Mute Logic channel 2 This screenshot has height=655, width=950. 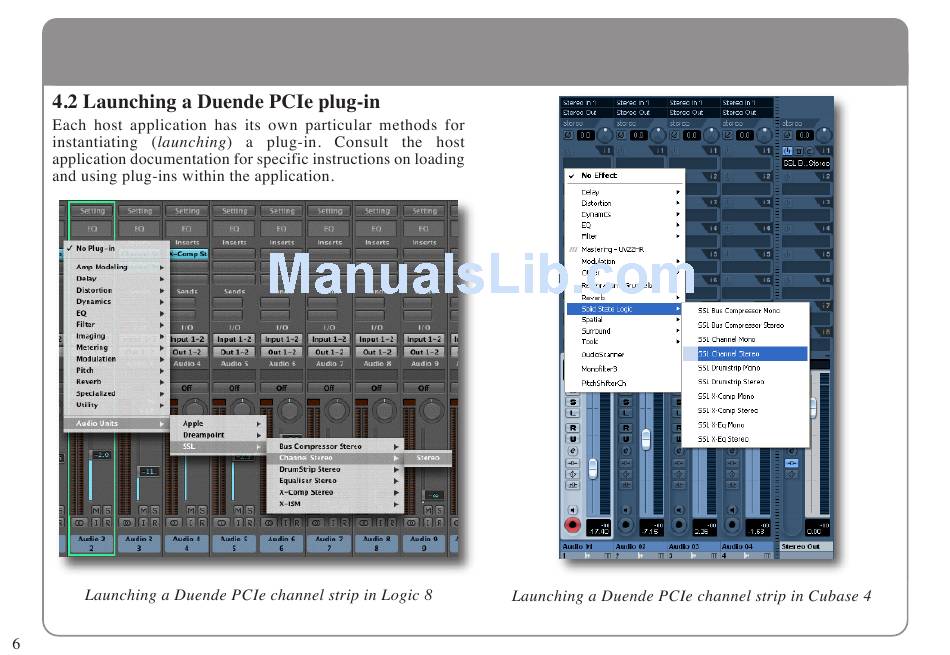coord(96,511)
